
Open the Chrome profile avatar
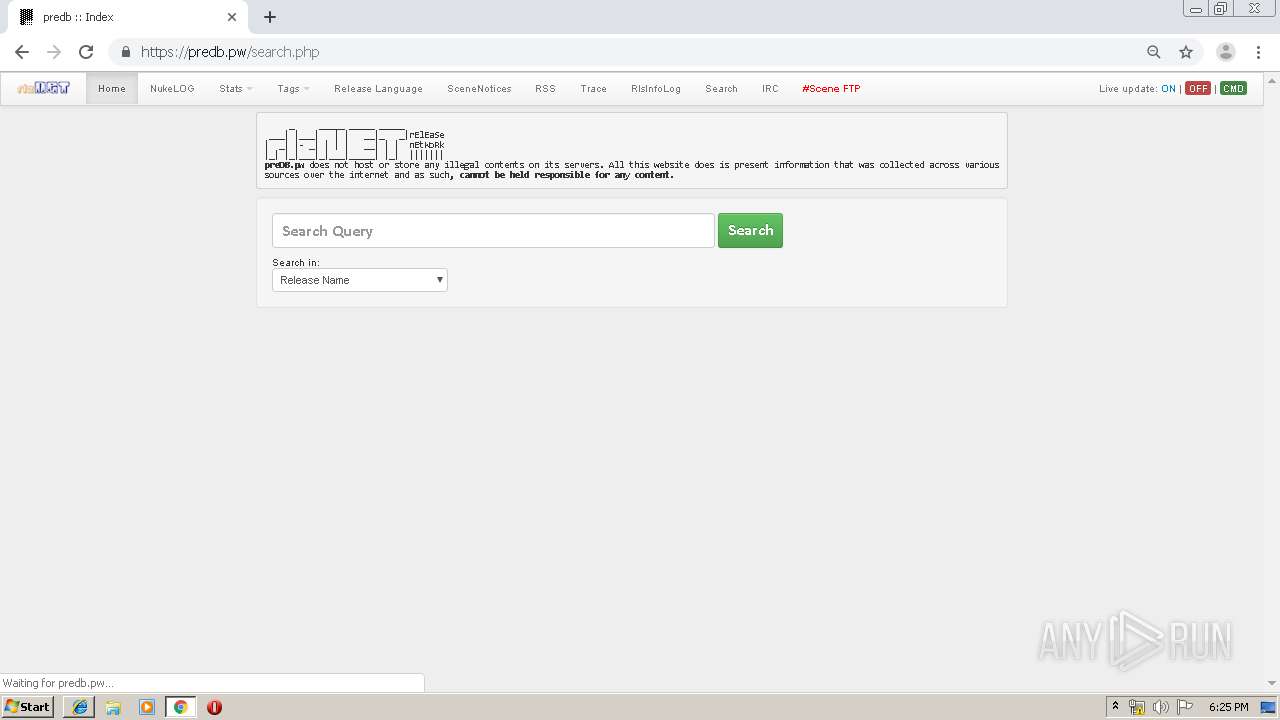pos(1225,52)
